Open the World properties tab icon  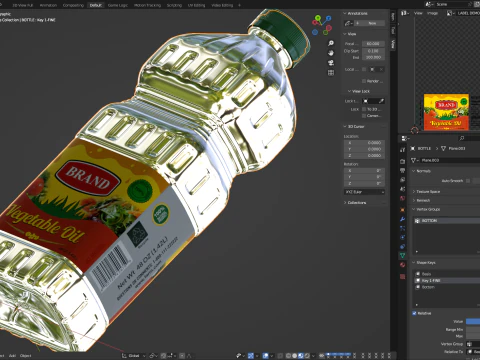pos(402,199)
